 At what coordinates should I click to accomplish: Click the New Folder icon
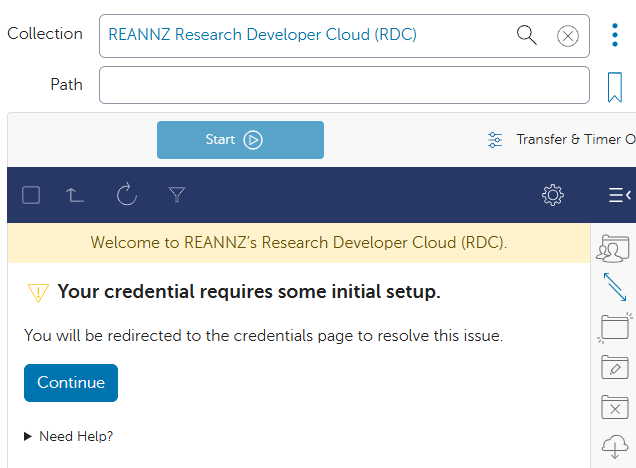[615, 327]
